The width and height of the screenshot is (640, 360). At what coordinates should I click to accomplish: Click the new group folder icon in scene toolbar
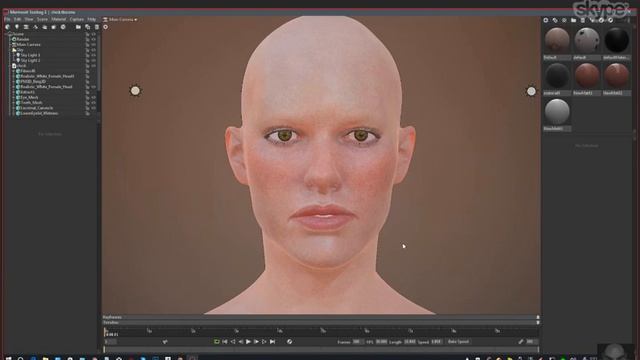[x=78, y=27]
